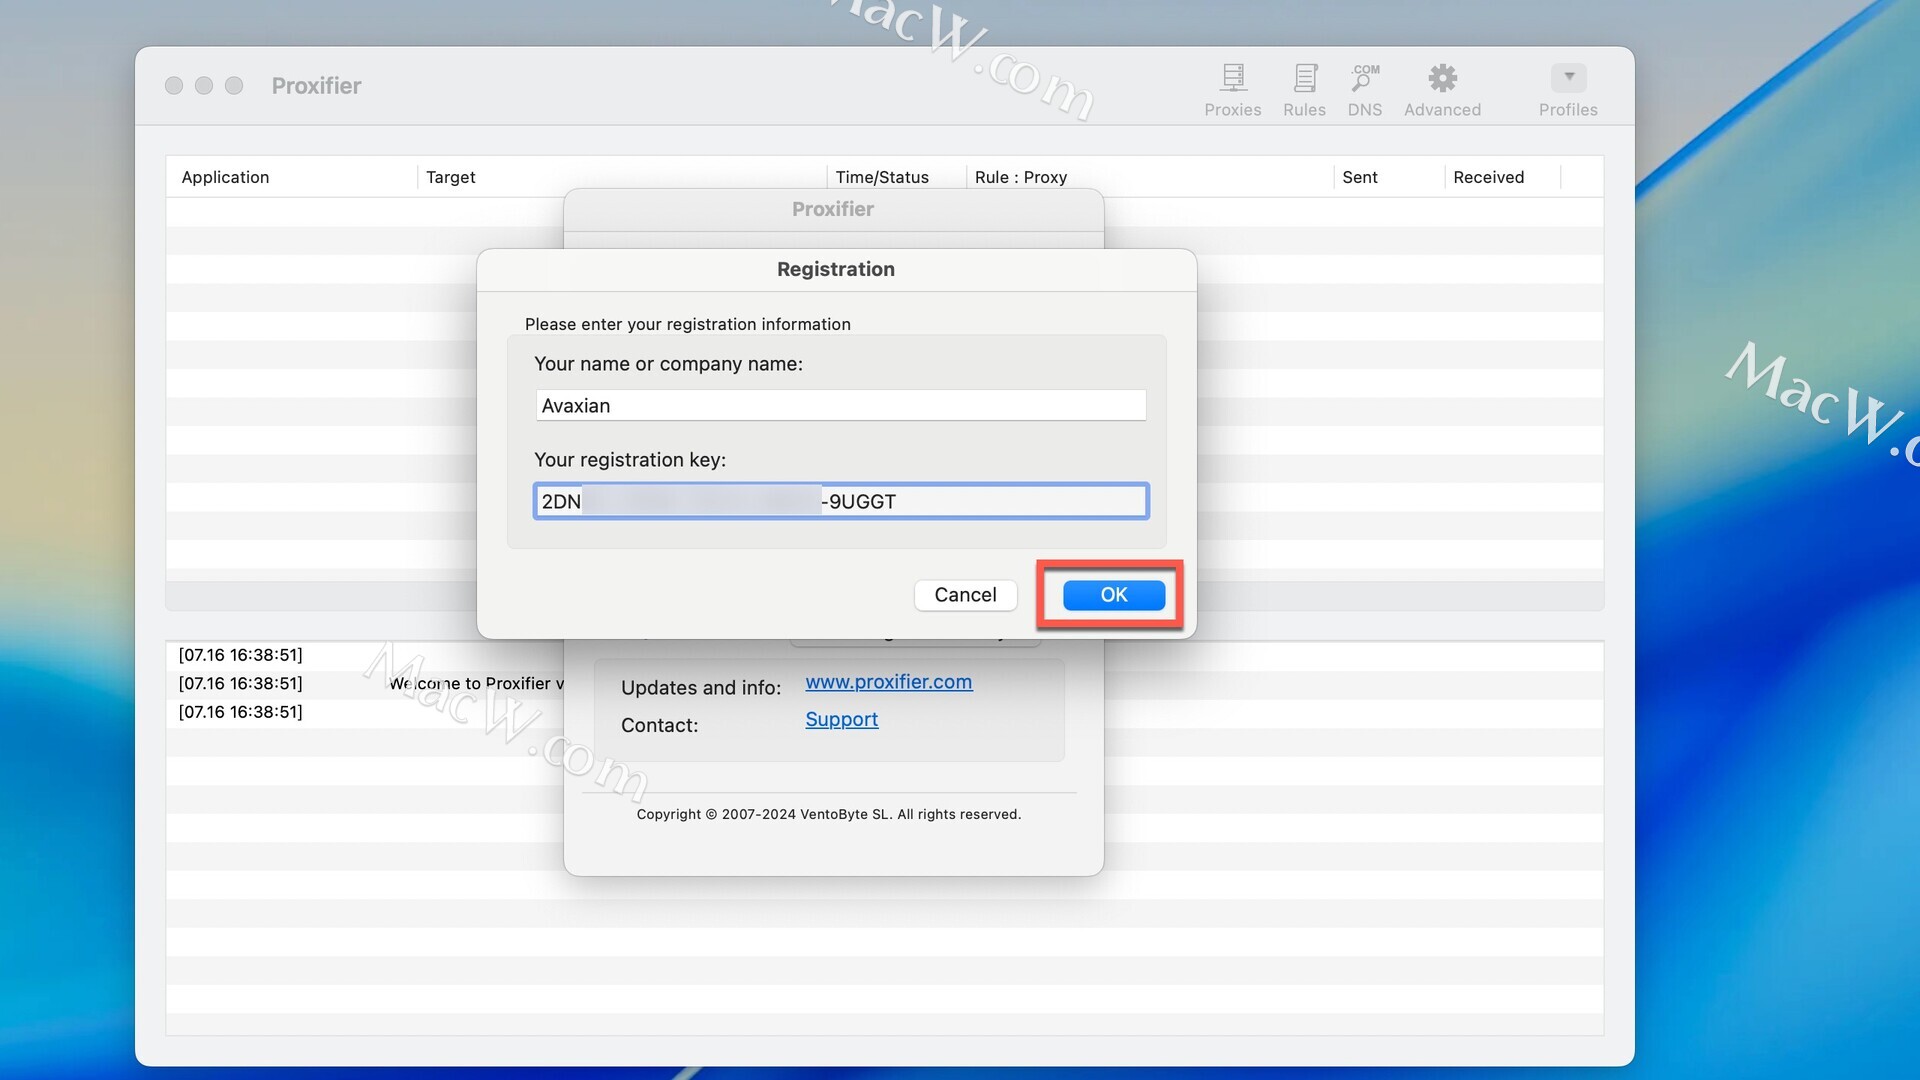
Task: Open the www.proxifier.com link
Action: (x=888, y=682)
